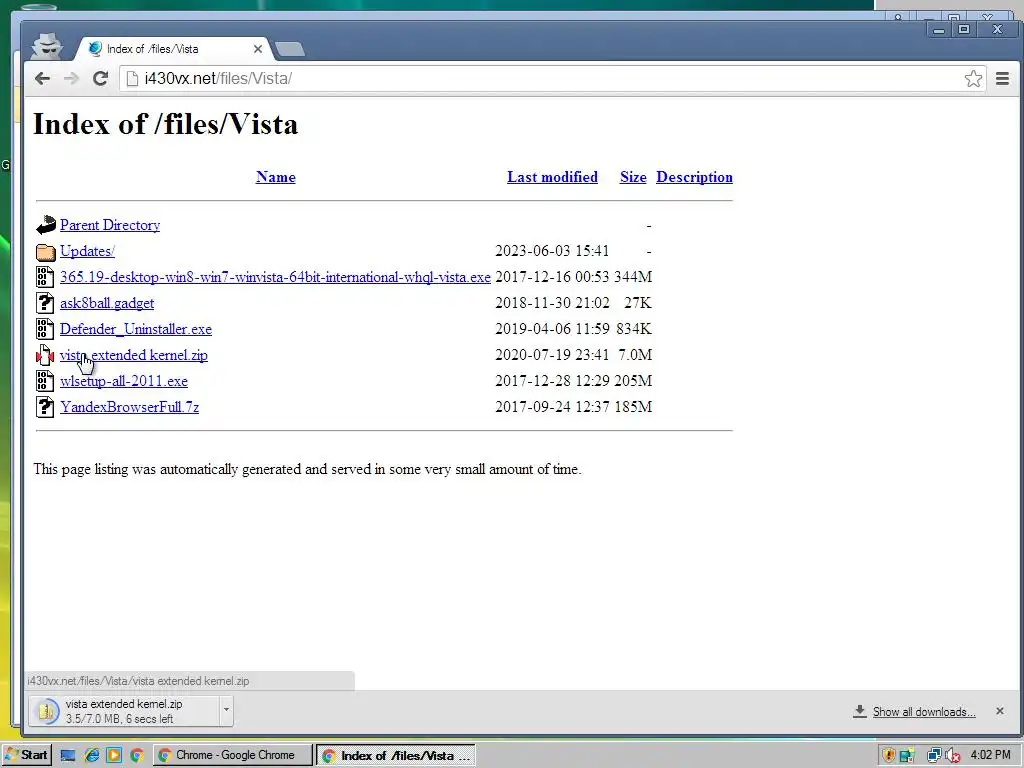This screenshot has width=1024, height=768.
Task: Click the 4:02 PM system clock
Action: coord(990,756)
